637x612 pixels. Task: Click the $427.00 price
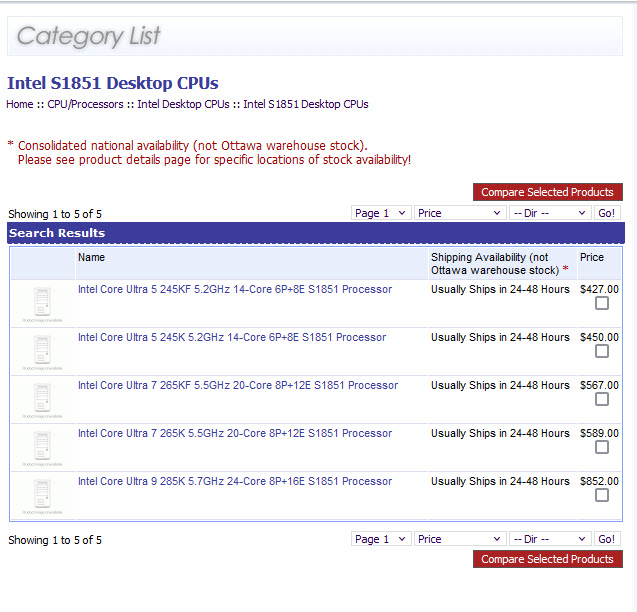(x=599, y=289)
